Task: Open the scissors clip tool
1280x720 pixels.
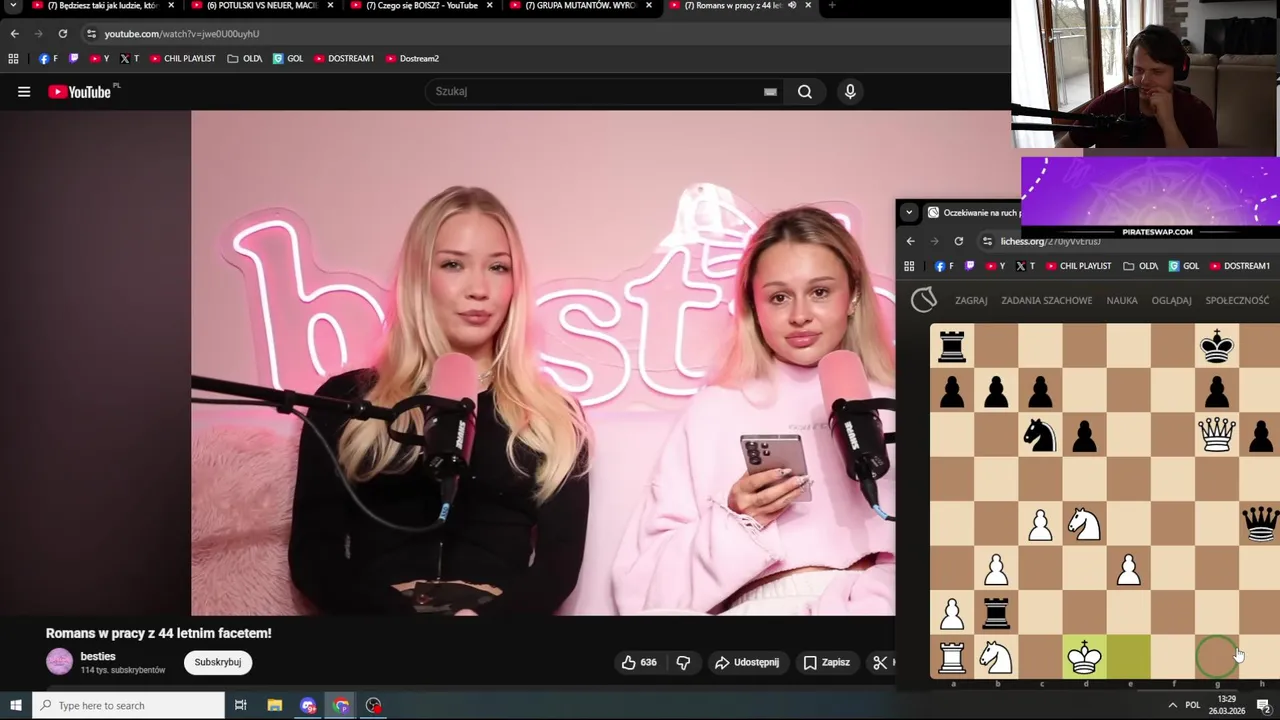Action: click(880, 662)
